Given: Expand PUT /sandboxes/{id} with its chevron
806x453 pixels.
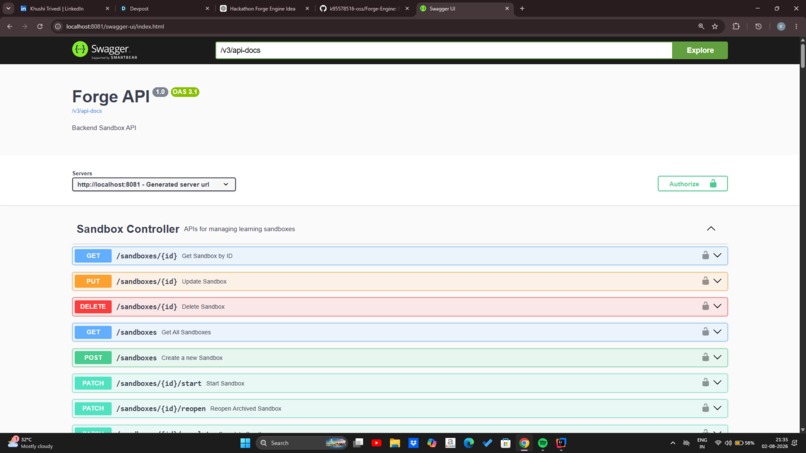Looking at the screenshot, I should [718, 281].
